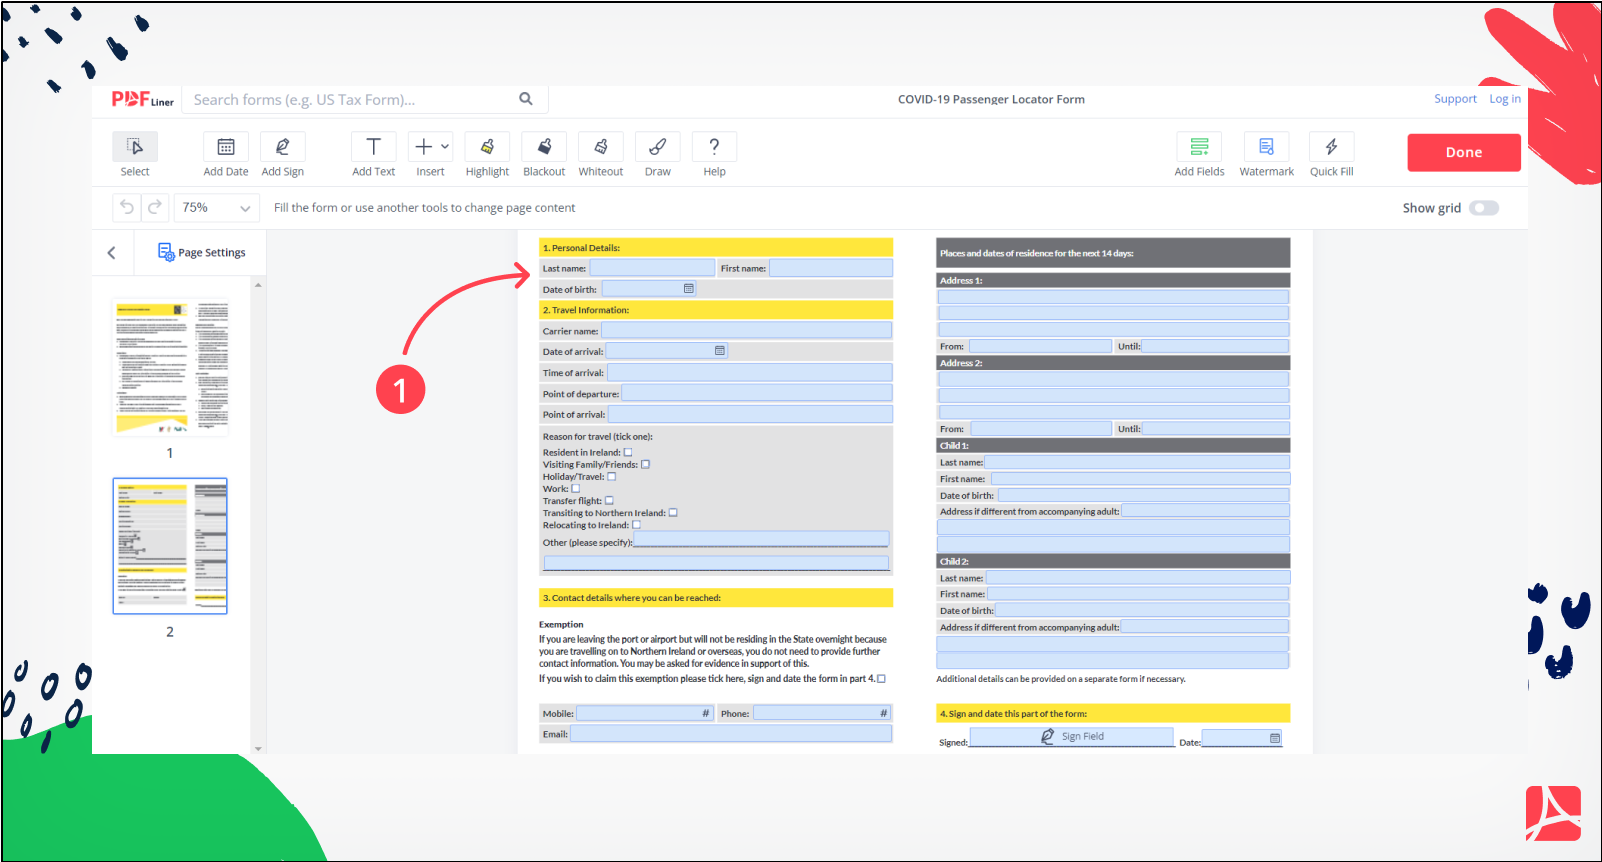Click the search magnifier icon
The image size is (1602, 862).
tap(526, 99)
